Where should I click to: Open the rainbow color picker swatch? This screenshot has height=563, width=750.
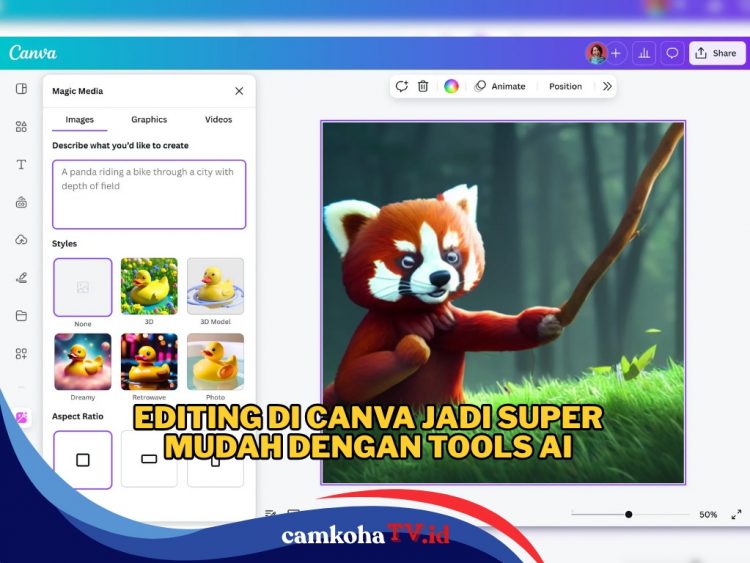point(451,86)
